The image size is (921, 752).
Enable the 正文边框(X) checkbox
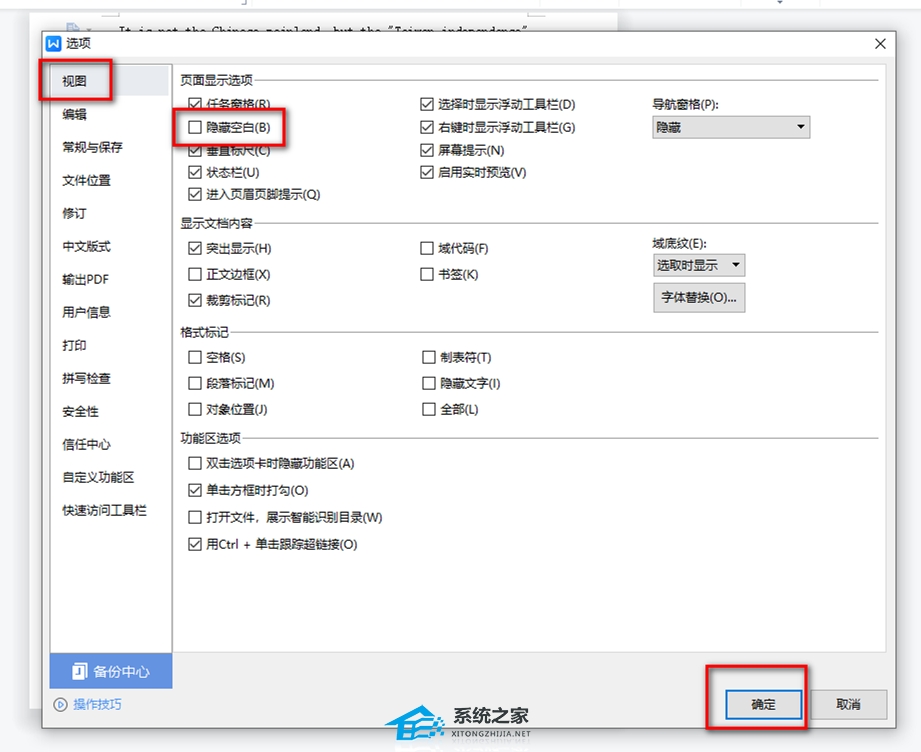pyautogui.click(x=194, y=274)
